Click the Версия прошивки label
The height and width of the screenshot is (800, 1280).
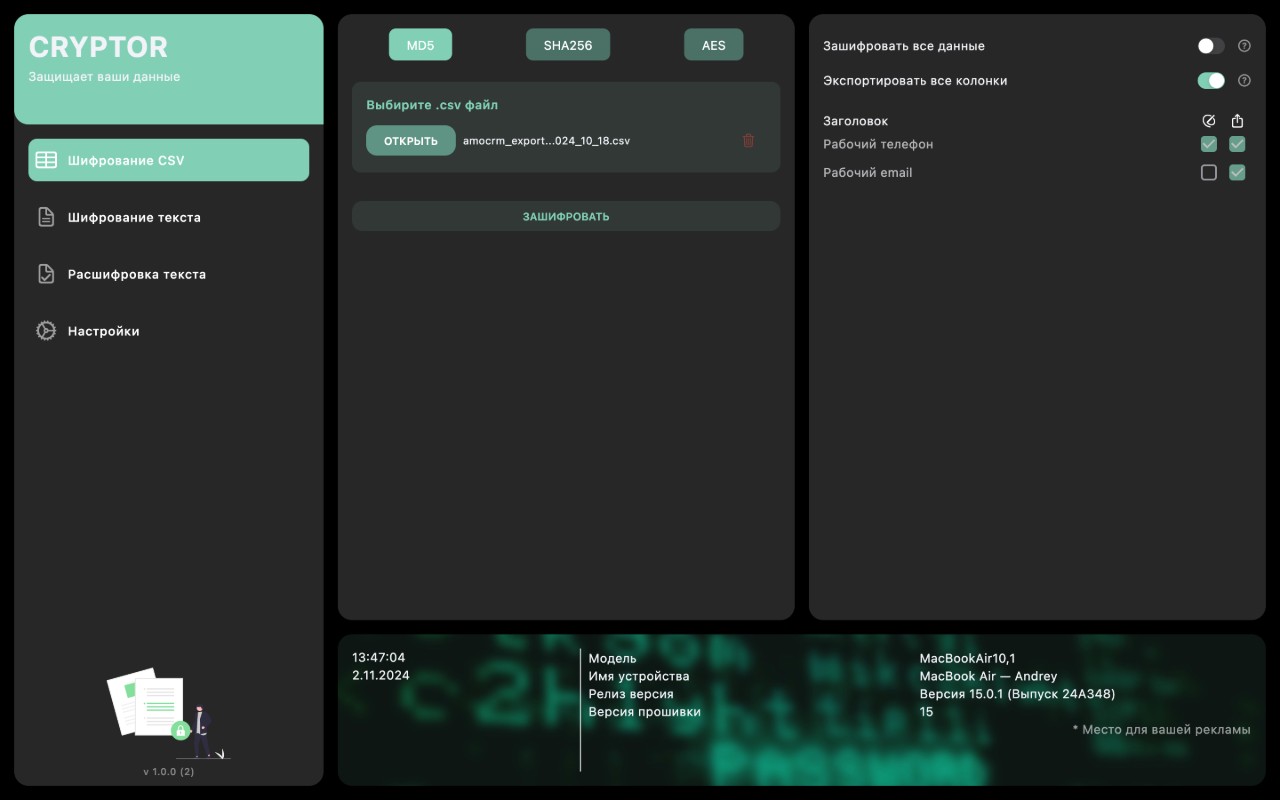(645, 712)
